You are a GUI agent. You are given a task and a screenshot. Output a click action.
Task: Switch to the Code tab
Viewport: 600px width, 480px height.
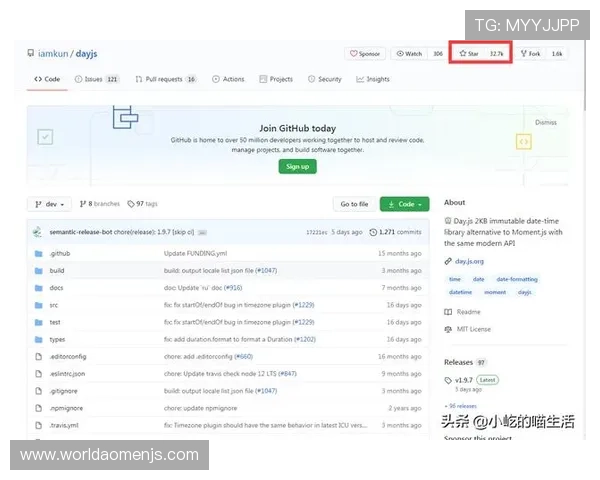pyautogui.click(x=47, y=79)
